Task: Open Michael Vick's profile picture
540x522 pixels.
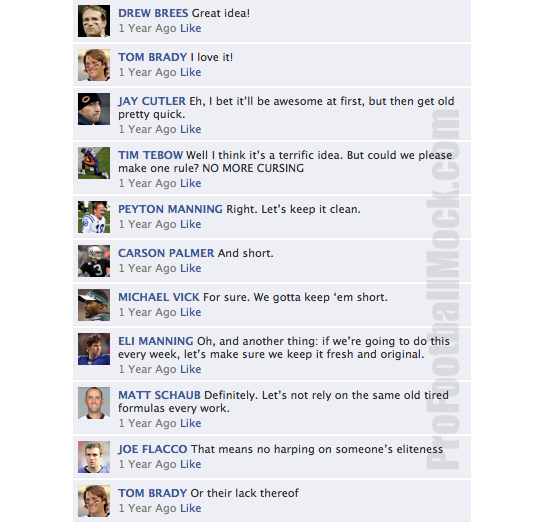Action: coord(94,305)
